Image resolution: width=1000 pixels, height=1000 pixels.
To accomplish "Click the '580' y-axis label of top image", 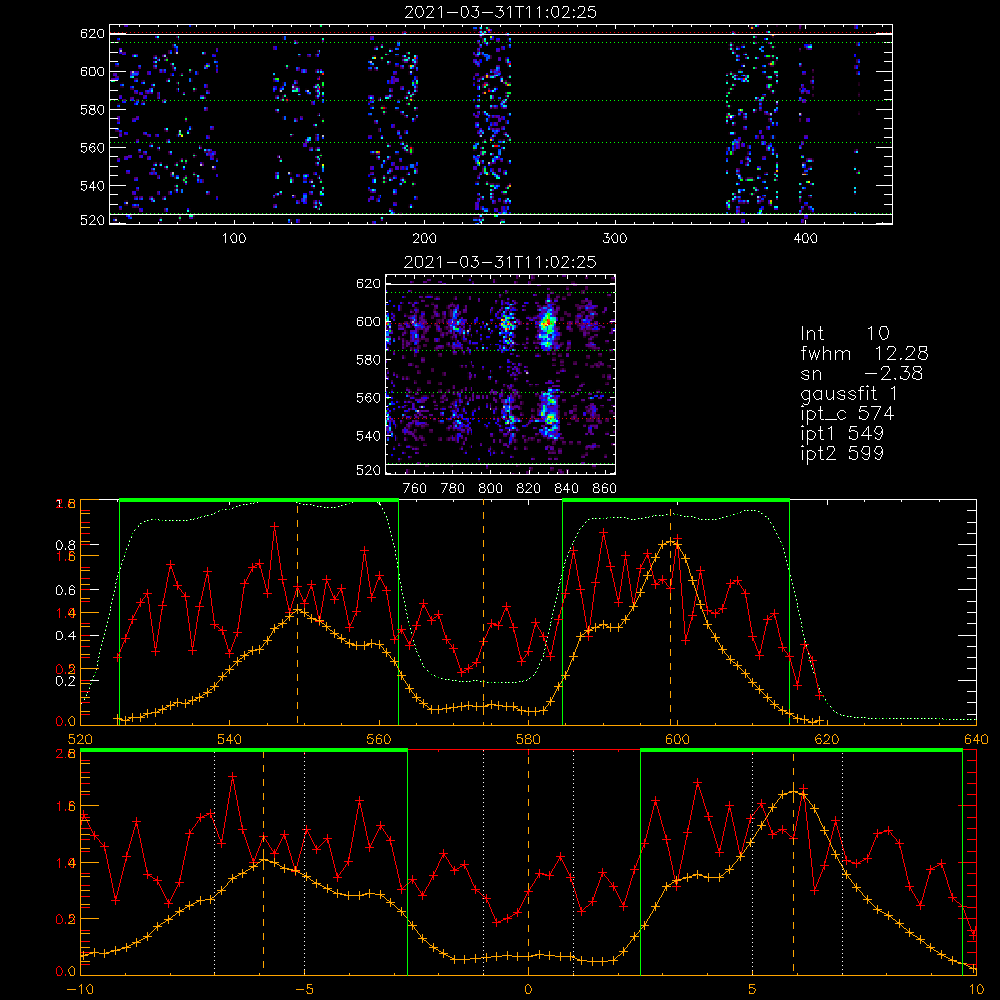I will [x=92, y=110].
